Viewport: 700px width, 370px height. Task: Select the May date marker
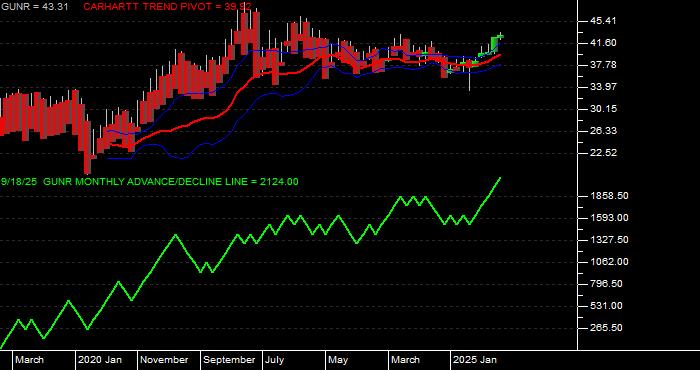338,360
